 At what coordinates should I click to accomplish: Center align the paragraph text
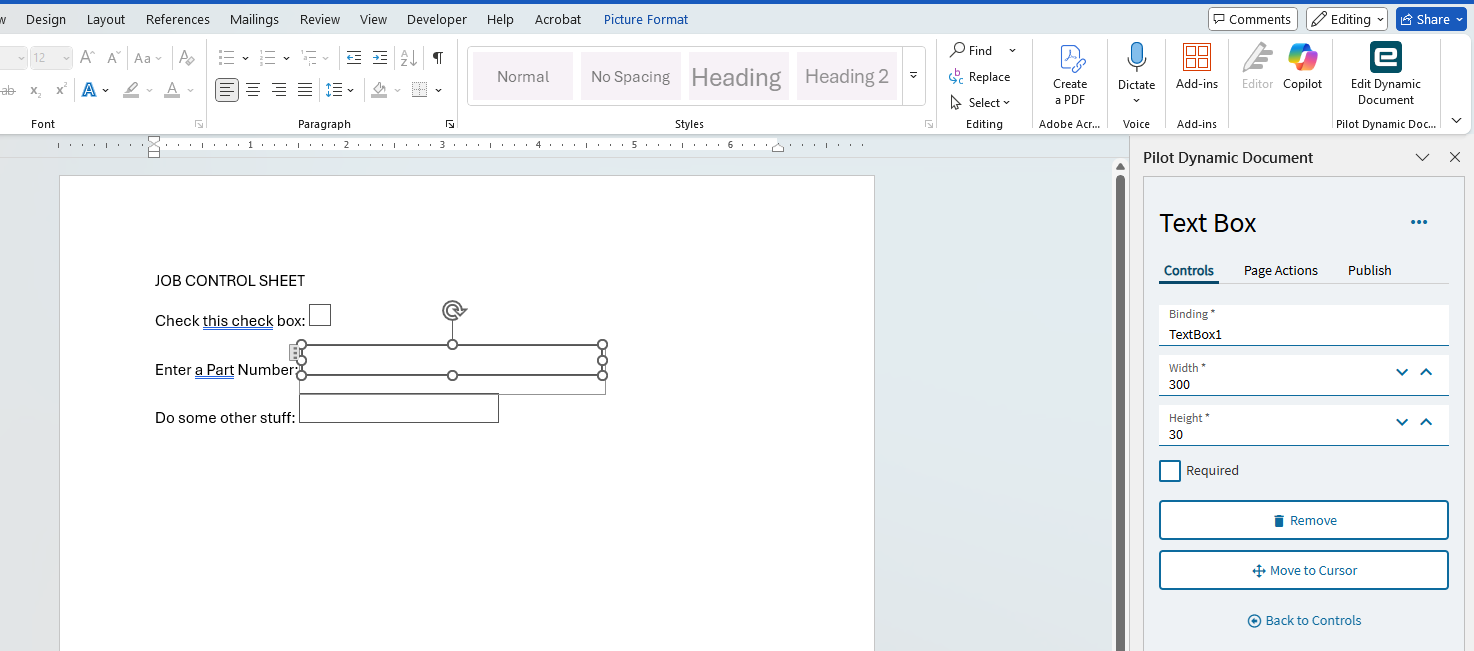253,90
